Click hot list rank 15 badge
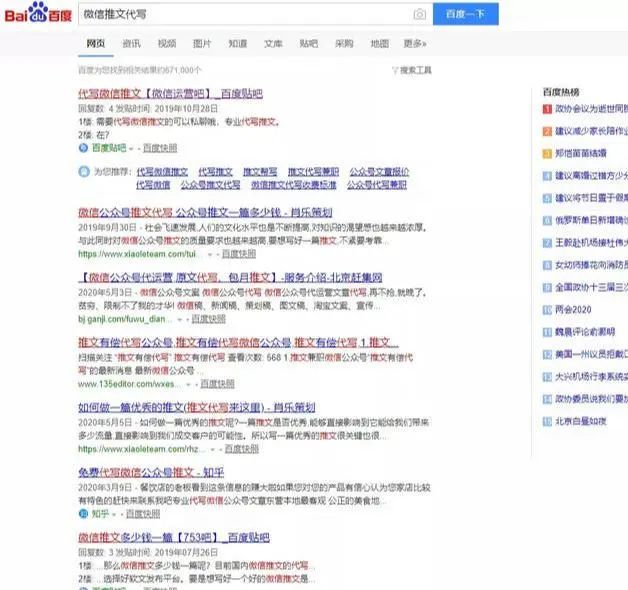The image size is (628, 590). pyautogui.click(x=547, y=421)
